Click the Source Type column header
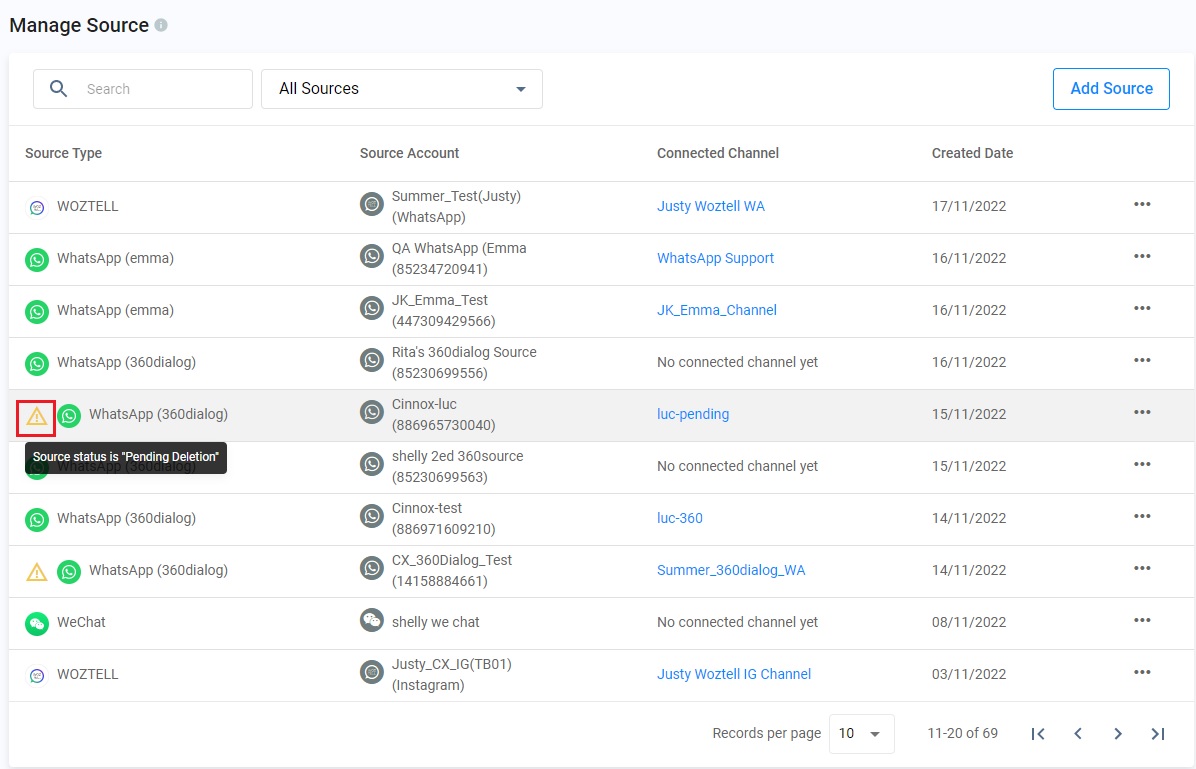 tap(64, 153)
